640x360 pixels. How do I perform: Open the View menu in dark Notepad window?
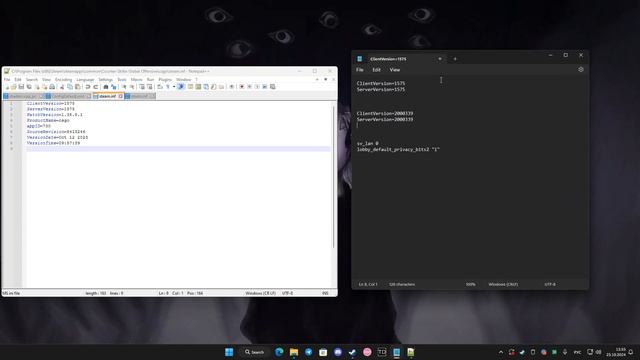tap(395, 70)
